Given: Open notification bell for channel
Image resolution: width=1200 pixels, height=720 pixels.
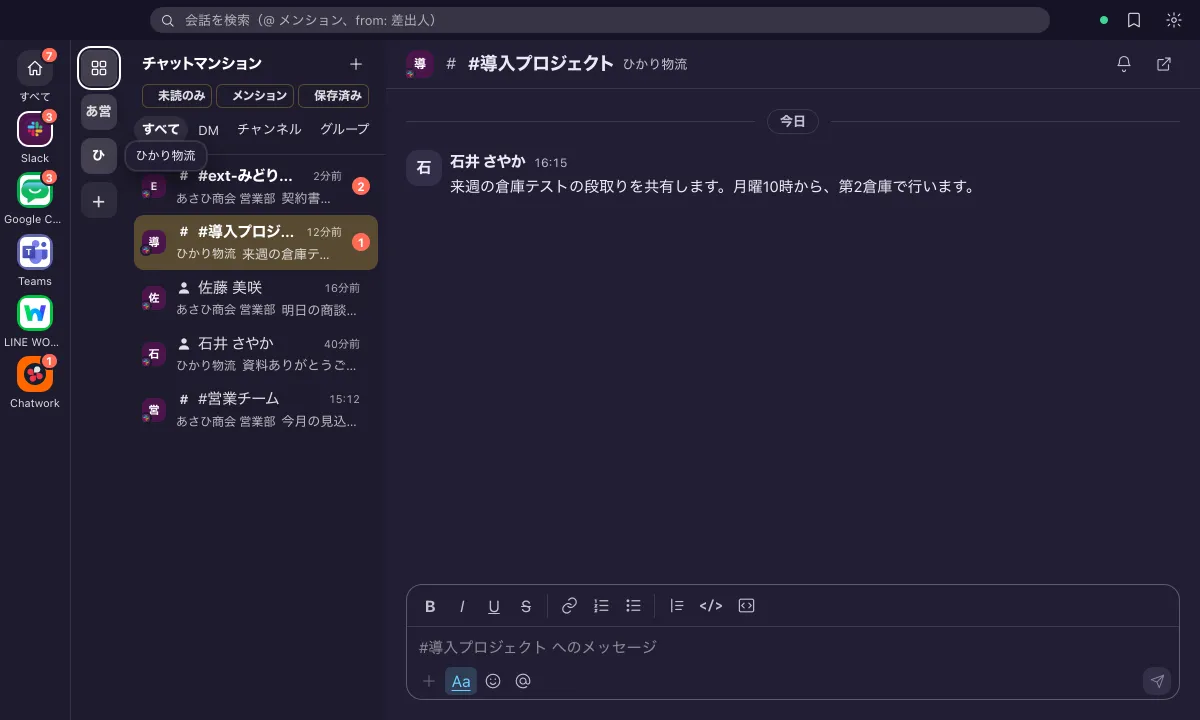Looking at the screenshot, I should click(x=1124, y=64).
